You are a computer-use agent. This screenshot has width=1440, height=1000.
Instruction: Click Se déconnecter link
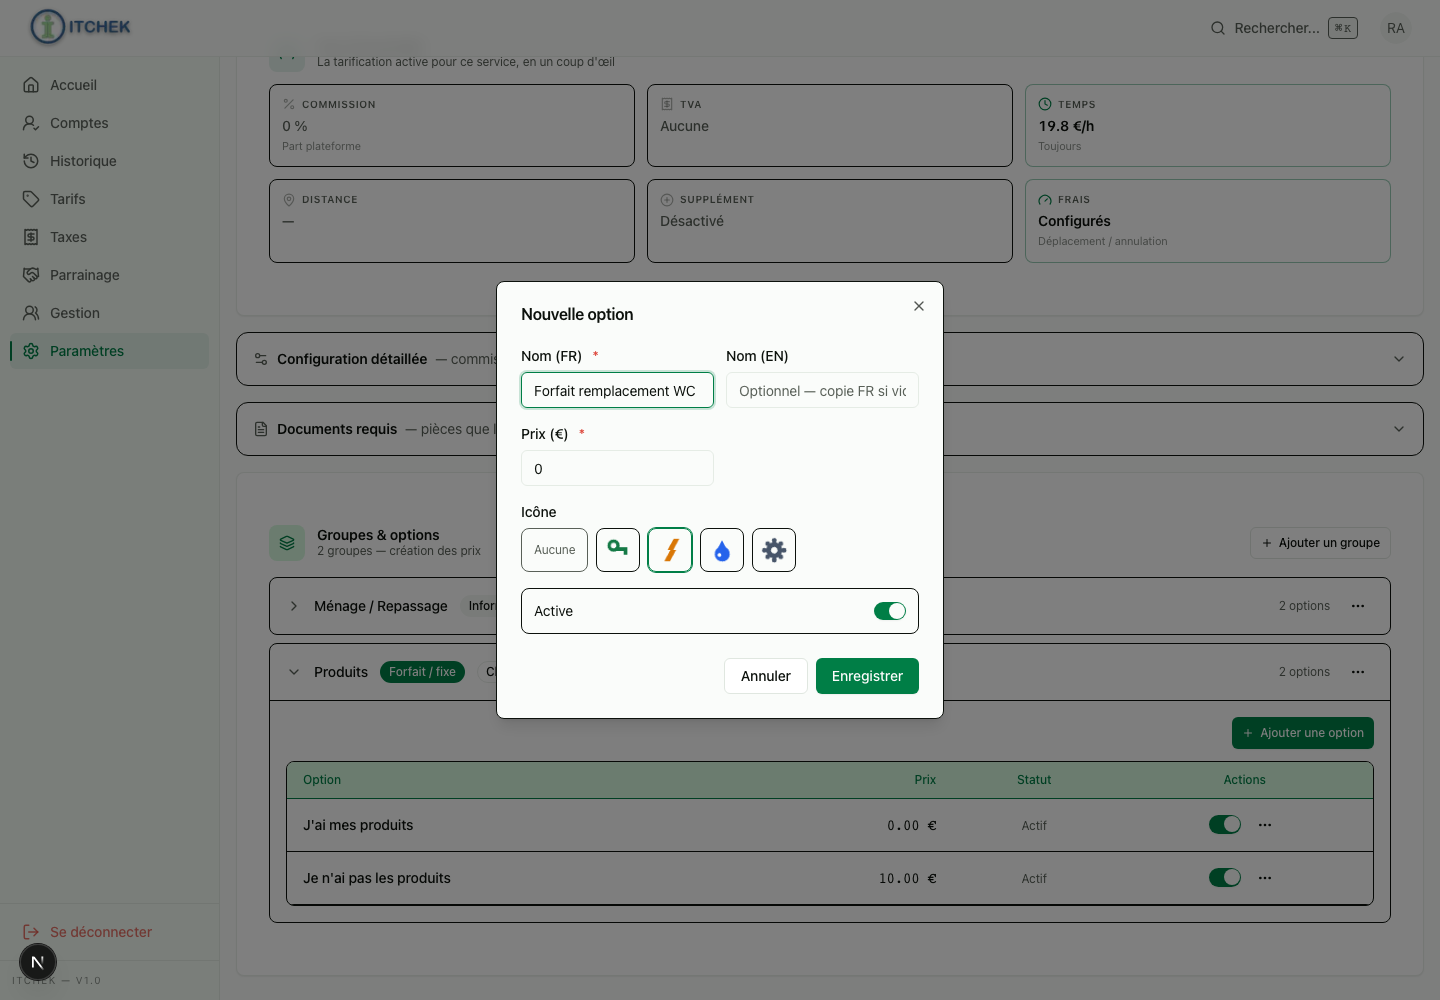pyautogui.click(x=101, y=932)
